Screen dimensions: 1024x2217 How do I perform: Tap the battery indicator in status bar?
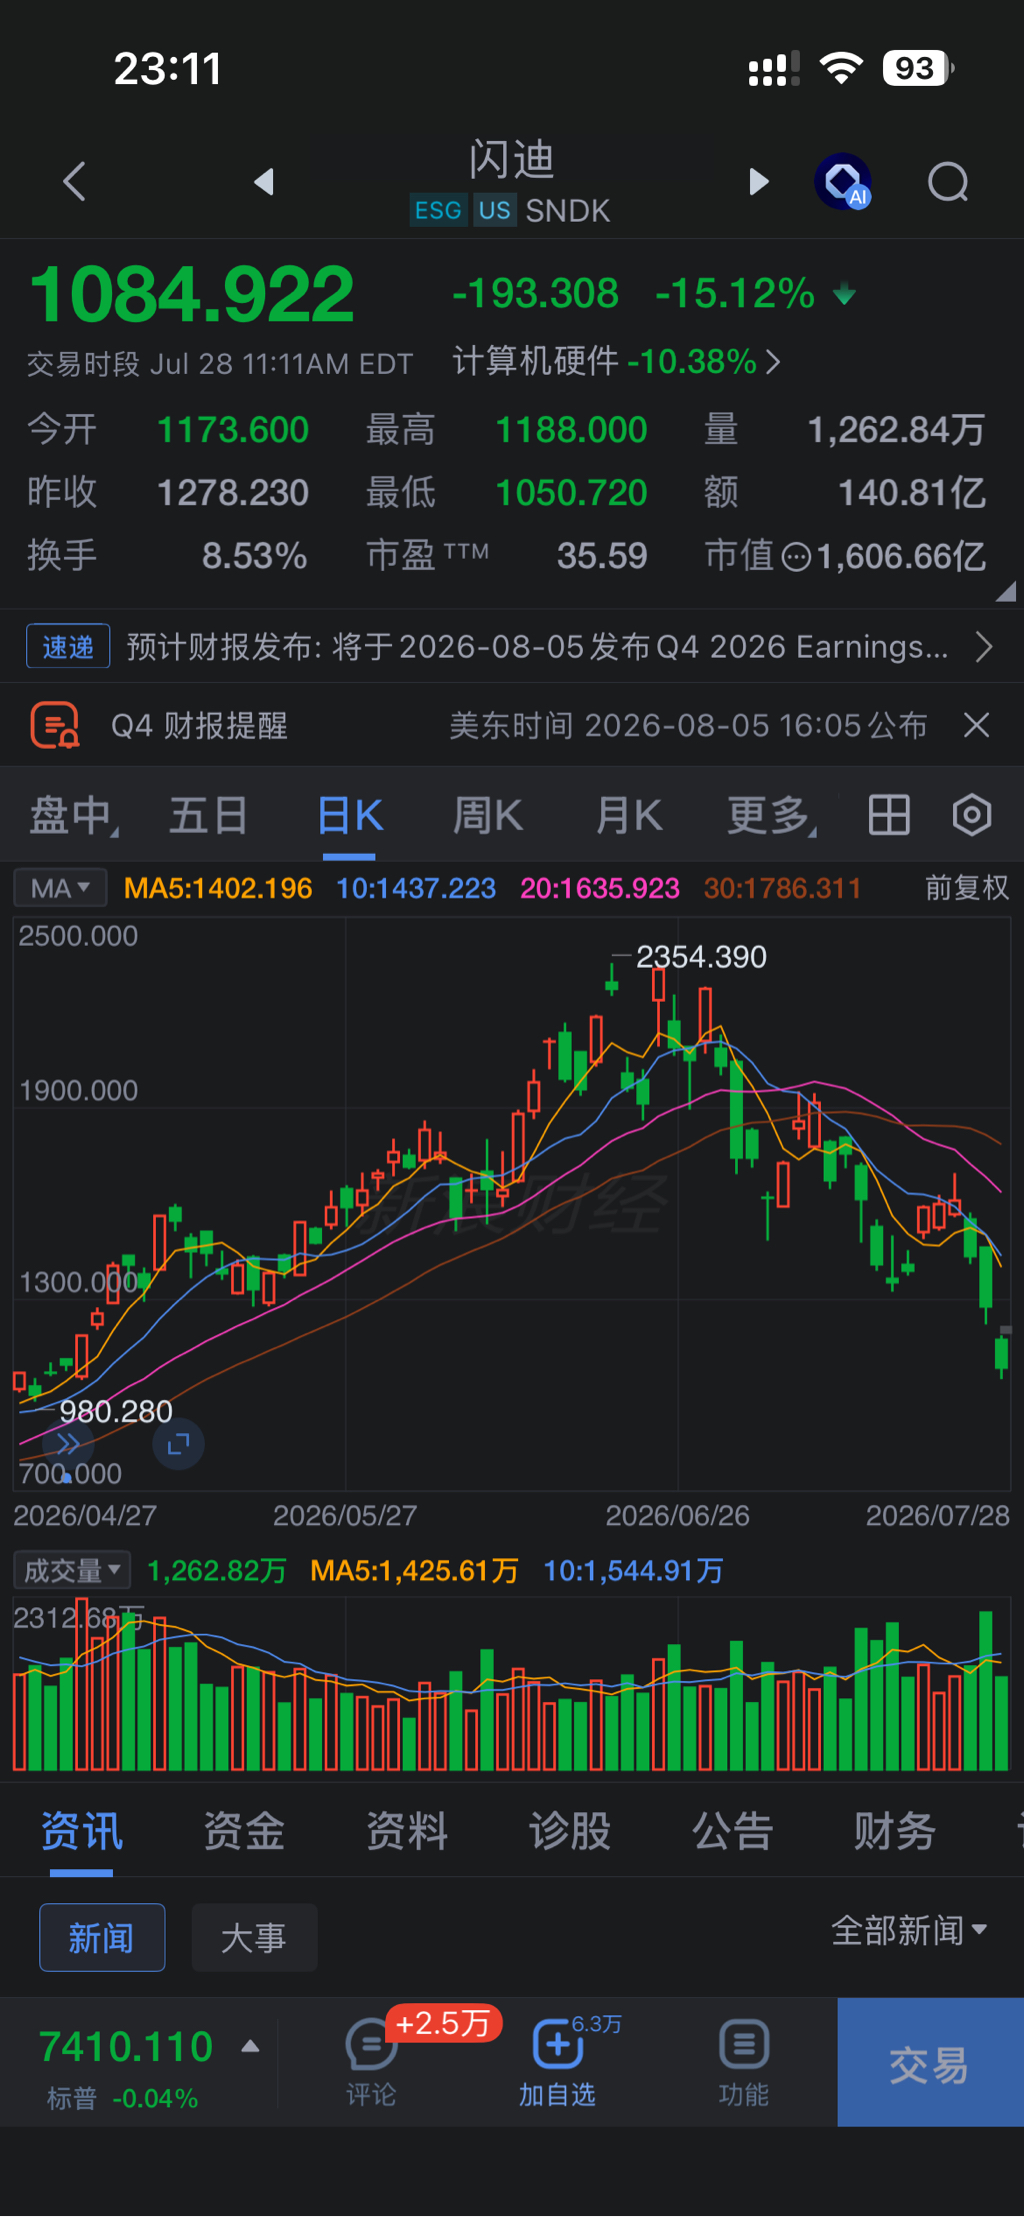point(918,69)
